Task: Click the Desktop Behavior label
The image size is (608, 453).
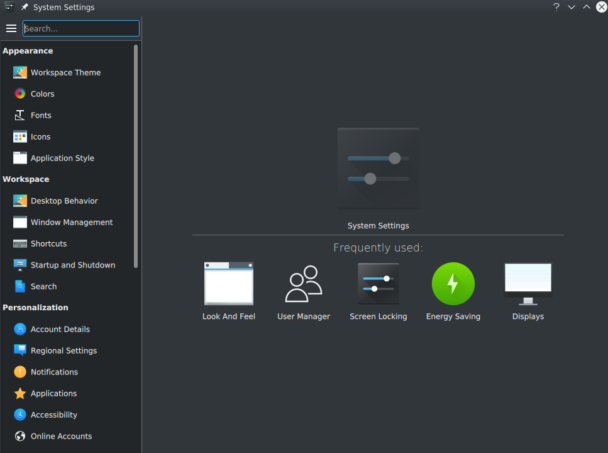Action: [x=64, y=201]
